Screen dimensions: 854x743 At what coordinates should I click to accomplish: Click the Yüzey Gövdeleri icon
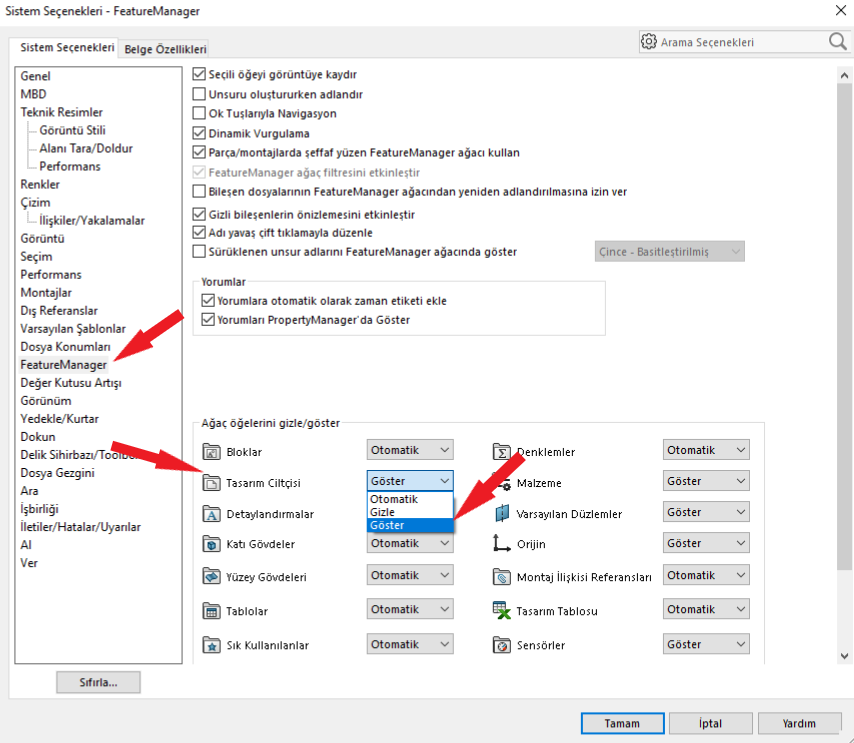coord(210,577)
